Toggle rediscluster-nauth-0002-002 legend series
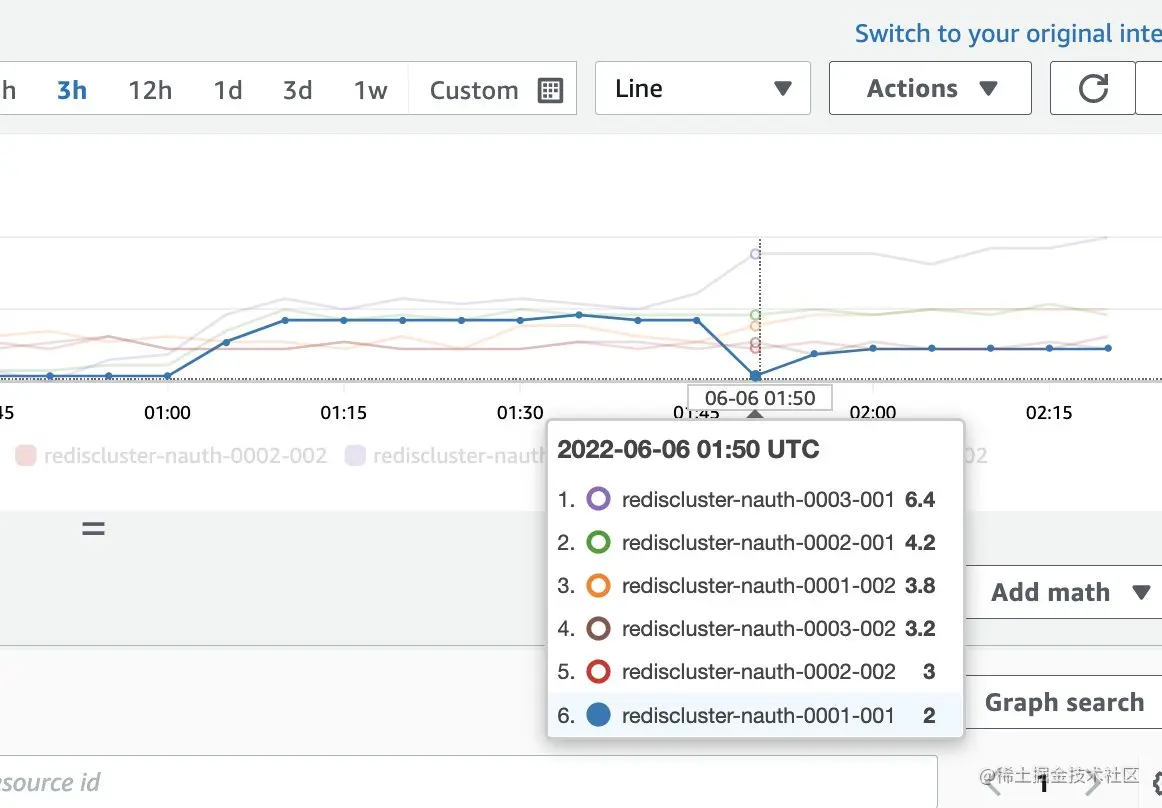 click(172, 456)
